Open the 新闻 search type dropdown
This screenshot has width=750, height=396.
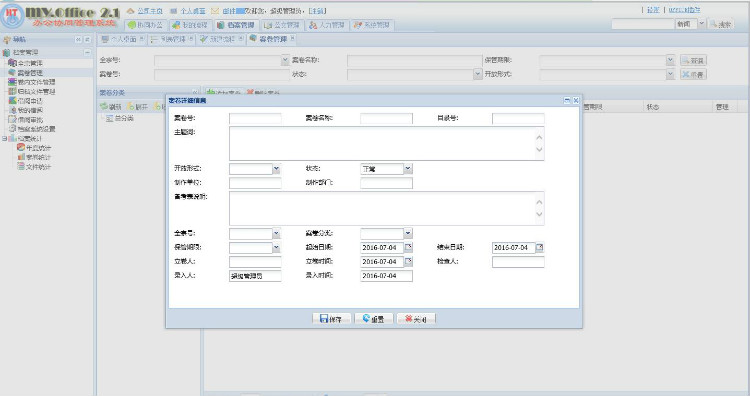(x=701, y=23)
